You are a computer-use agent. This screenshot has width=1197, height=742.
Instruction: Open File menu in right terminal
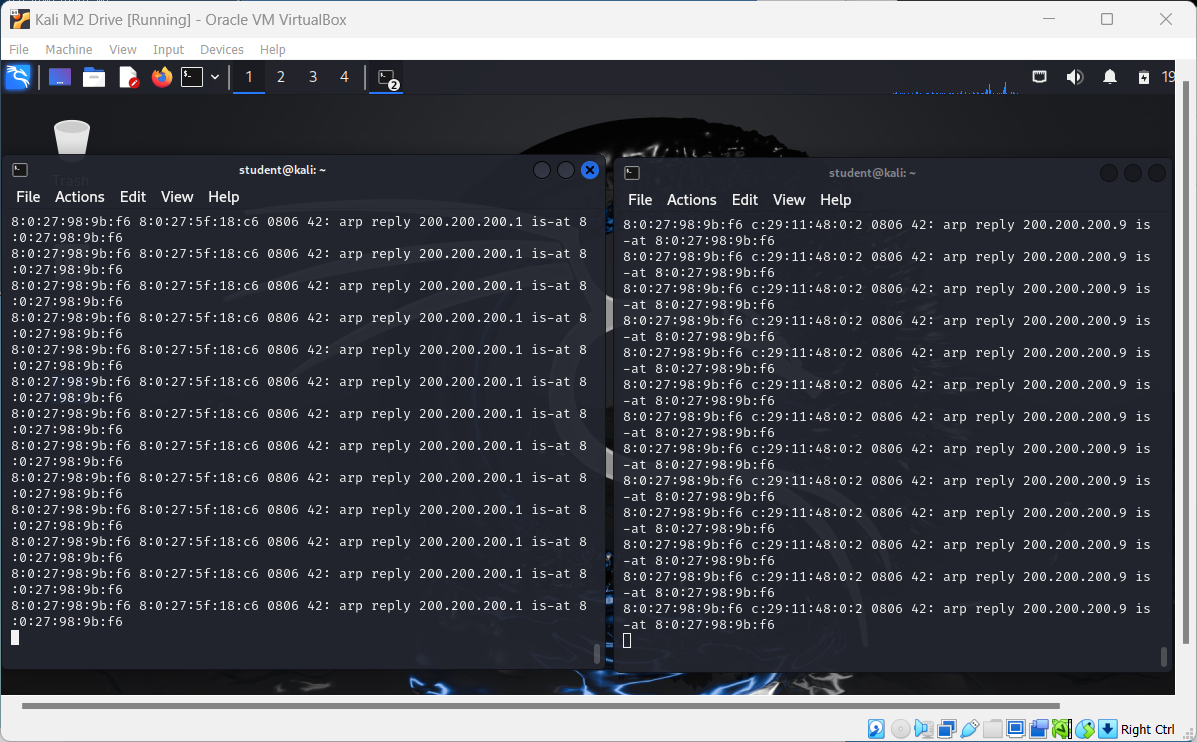click(640, 200)
